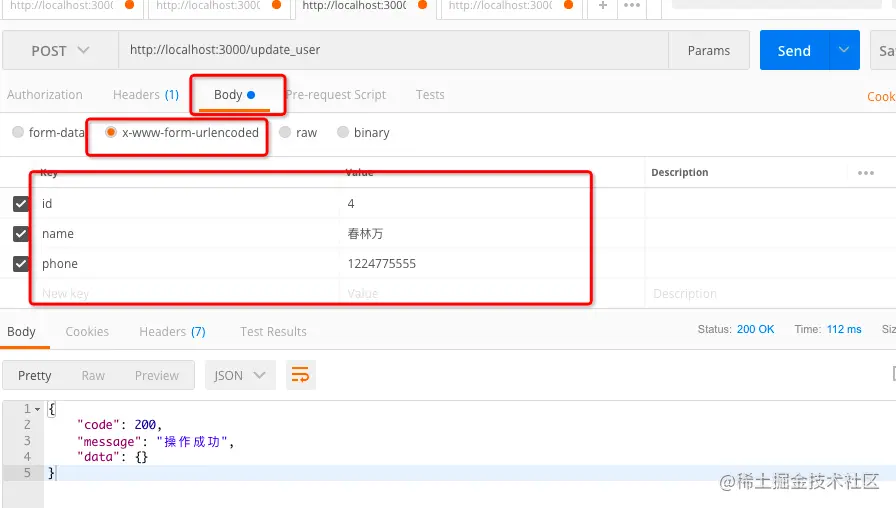
Task: Click the '112 ms' time value
Action: 844,329
